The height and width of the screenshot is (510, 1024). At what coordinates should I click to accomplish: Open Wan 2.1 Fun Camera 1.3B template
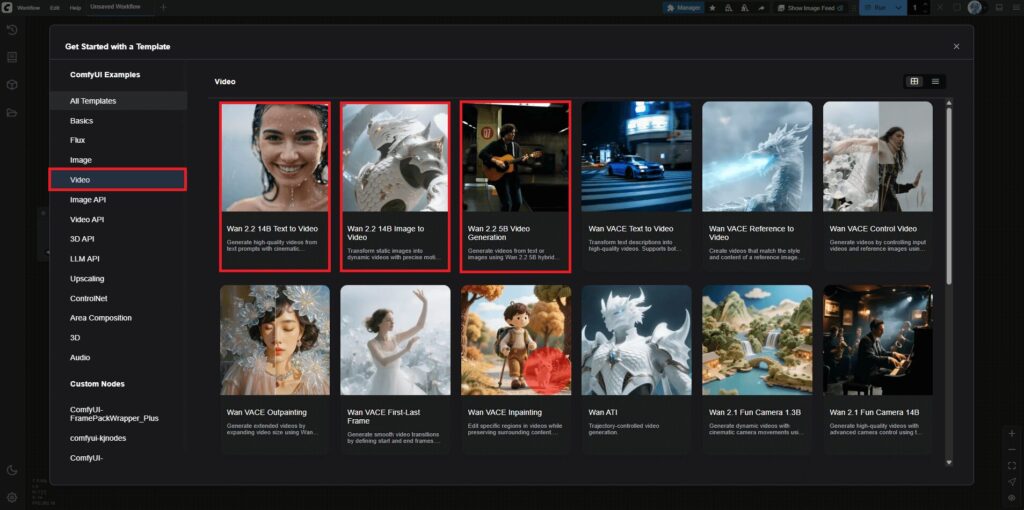757,370
